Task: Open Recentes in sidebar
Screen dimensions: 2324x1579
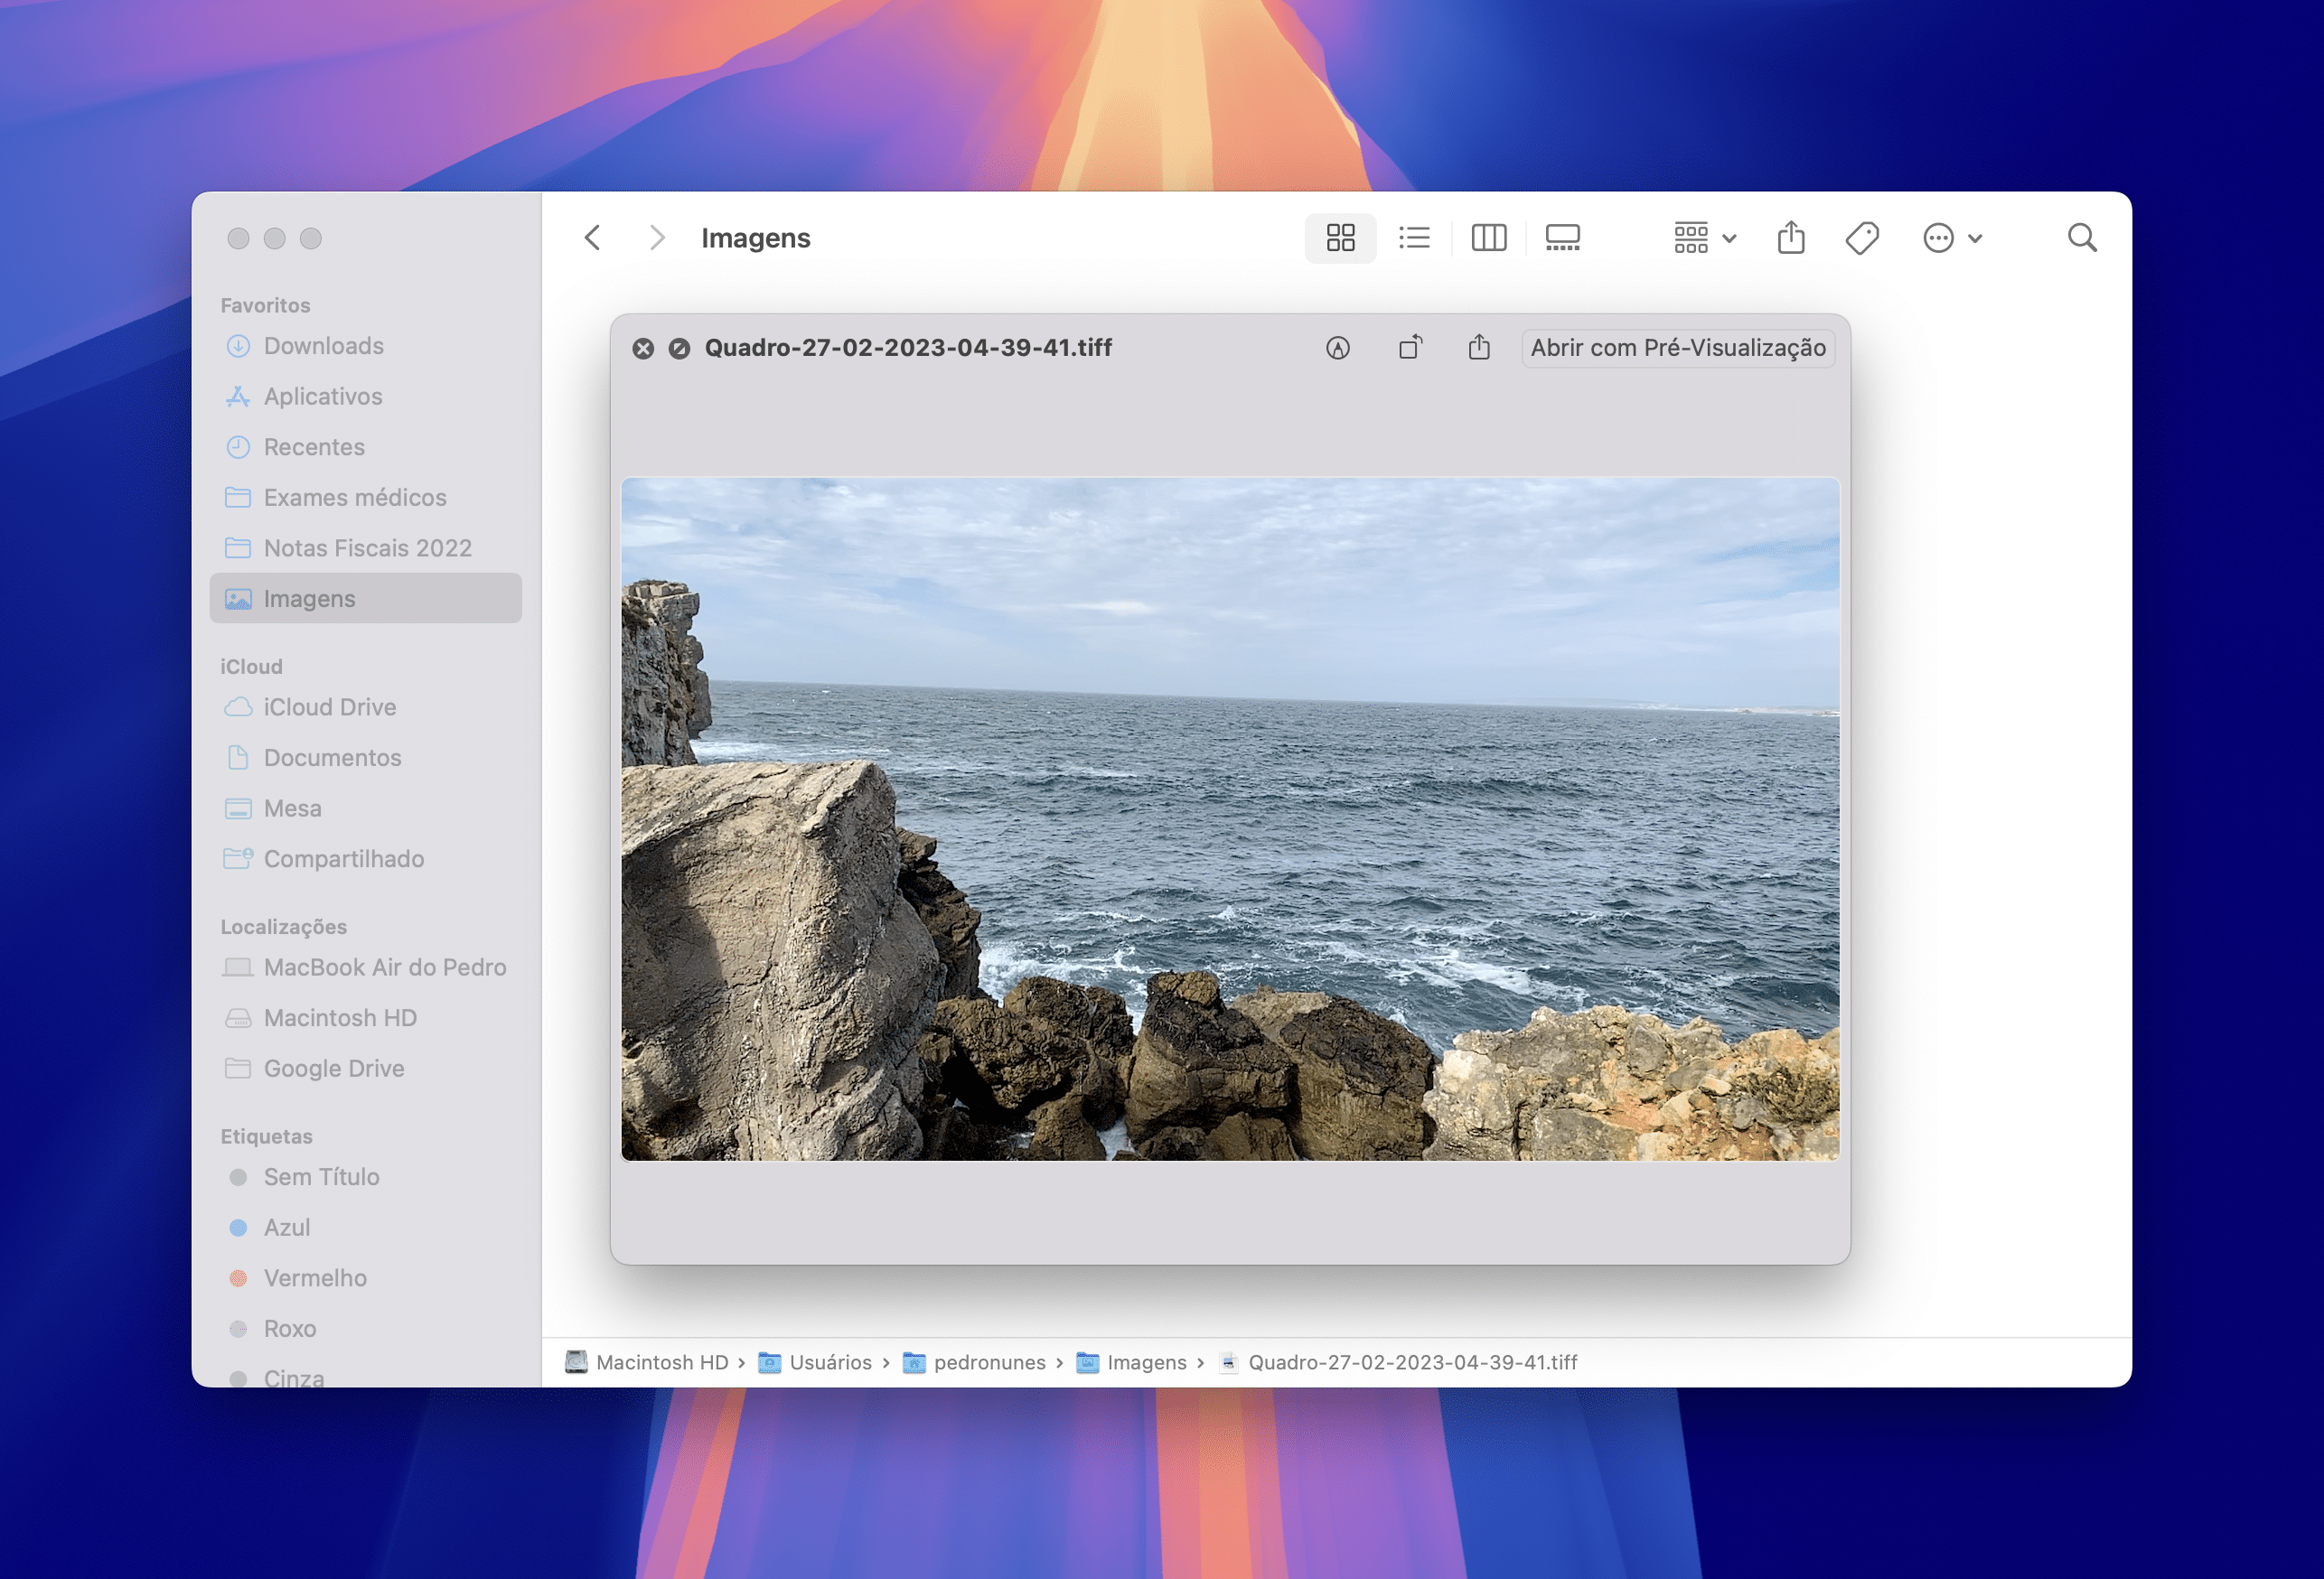Action: click(x=366, y=447)
